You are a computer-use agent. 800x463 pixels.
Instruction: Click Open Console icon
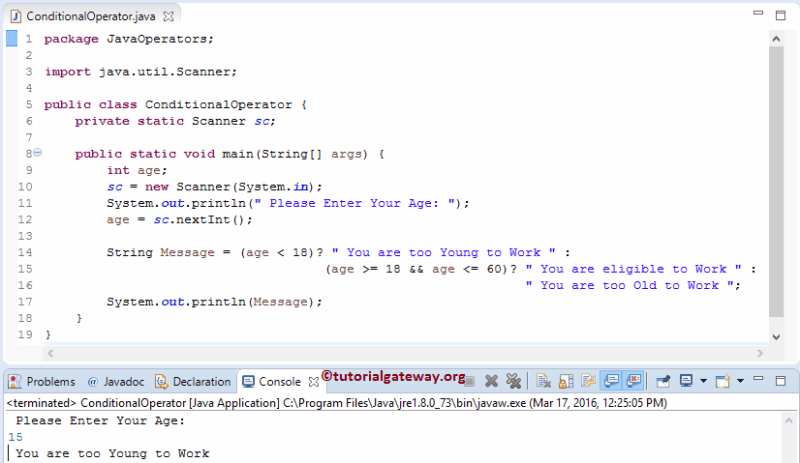tap(722, 381)
